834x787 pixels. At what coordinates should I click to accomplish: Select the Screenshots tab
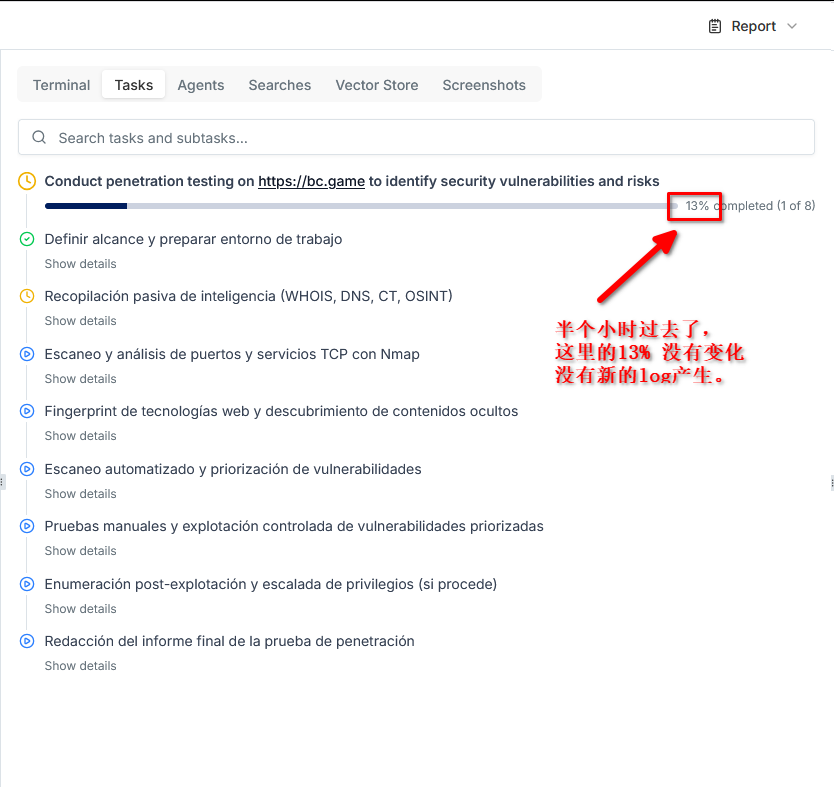pos(484,85)
